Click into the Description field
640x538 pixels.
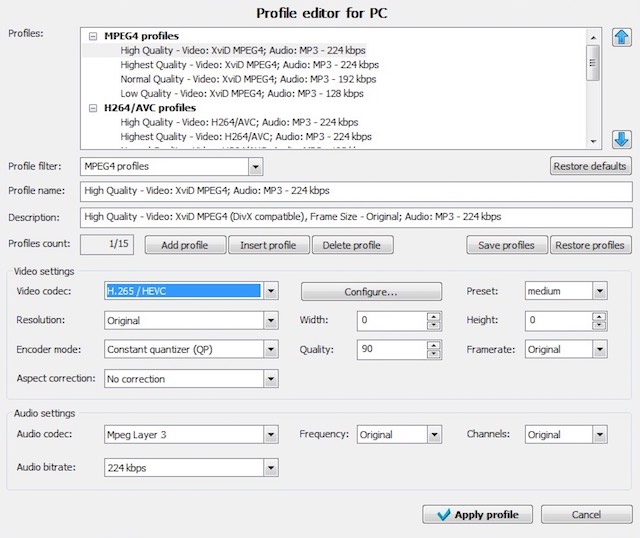click(356, 217)
